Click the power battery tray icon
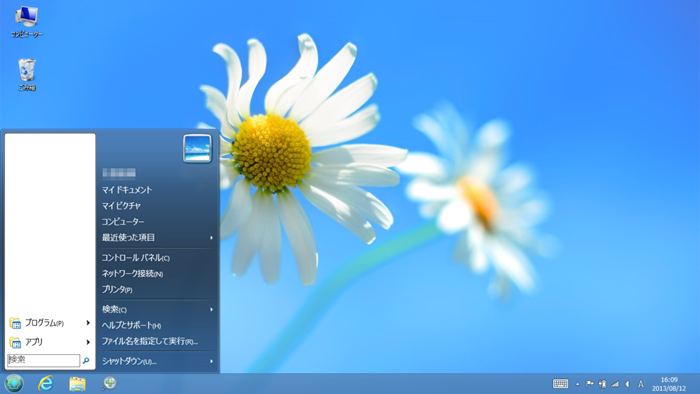 tap(602, 384)
